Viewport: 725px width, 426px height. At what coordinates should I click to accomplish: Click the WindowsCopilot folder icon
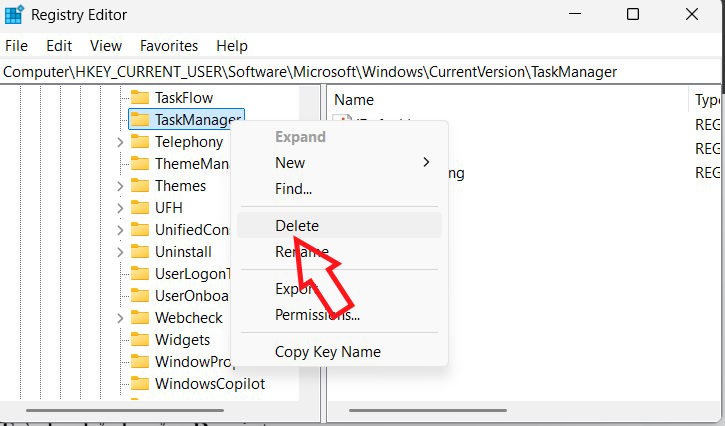tap(140, 384)
